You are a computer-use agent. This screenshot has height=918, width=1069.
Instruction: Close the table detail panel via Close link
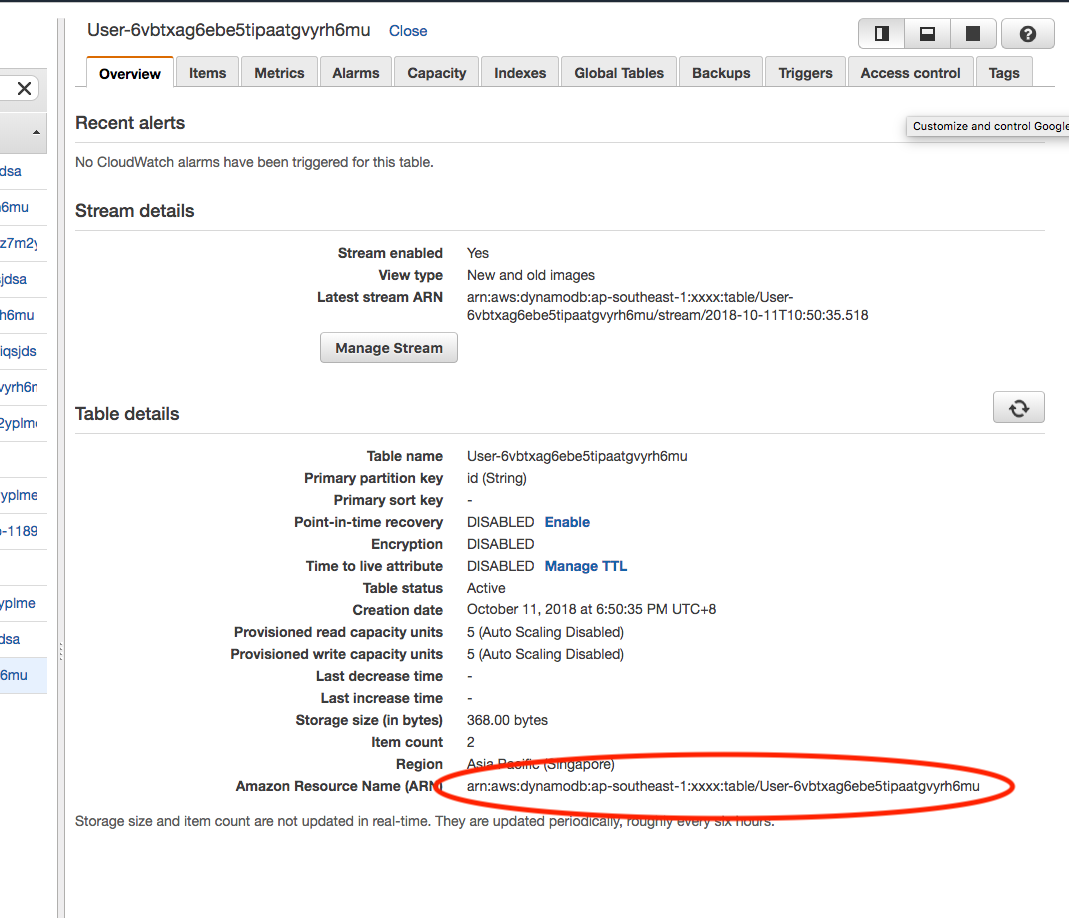[408, 31]
